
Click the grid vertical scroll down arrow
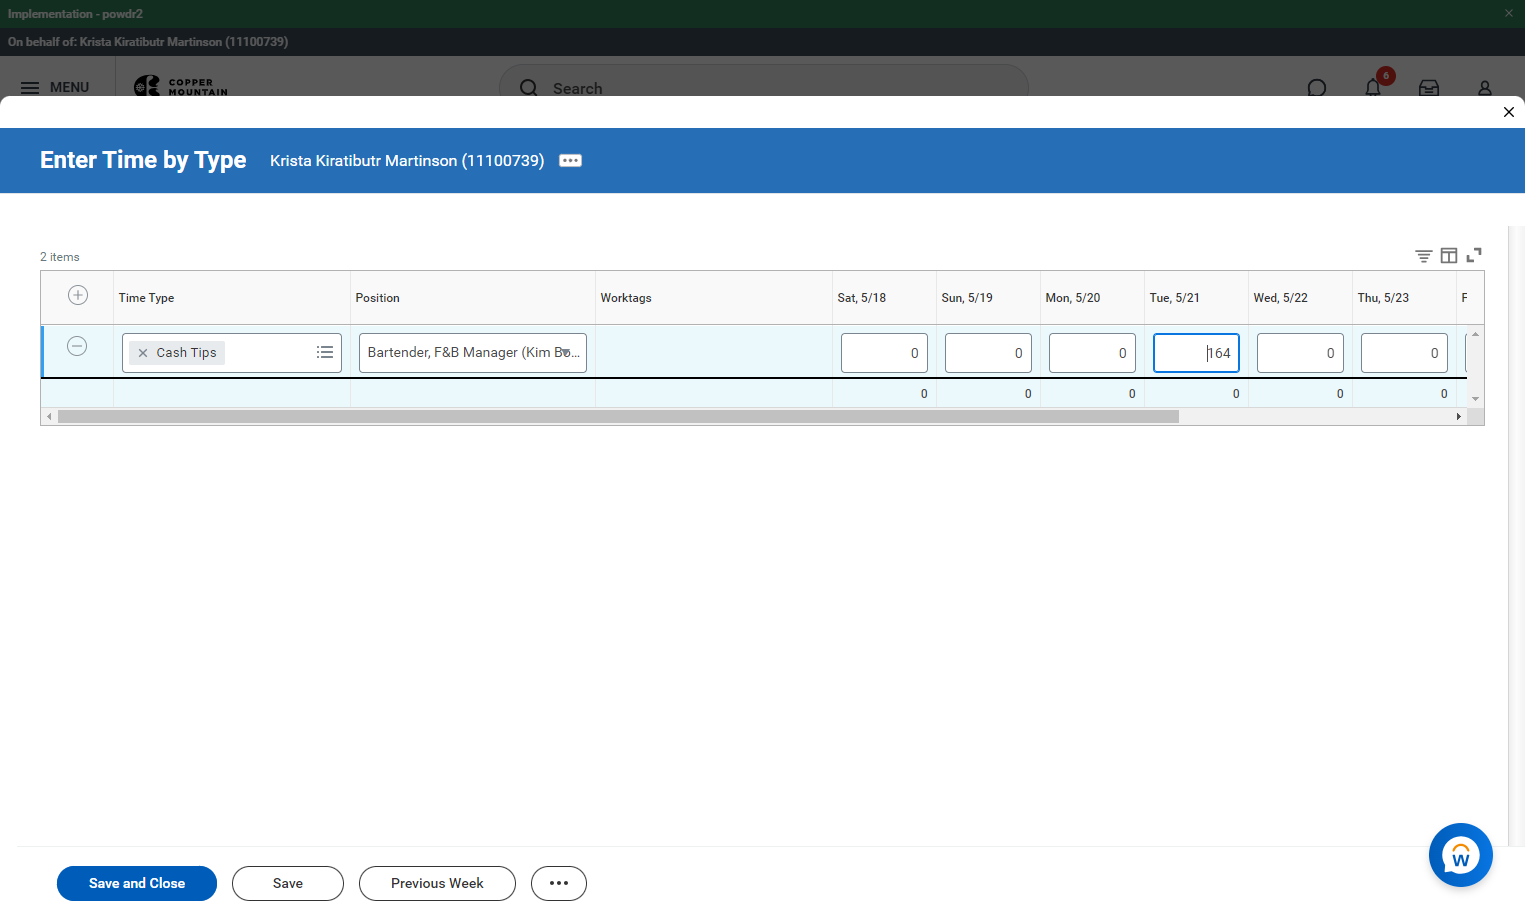(1475, 399)
